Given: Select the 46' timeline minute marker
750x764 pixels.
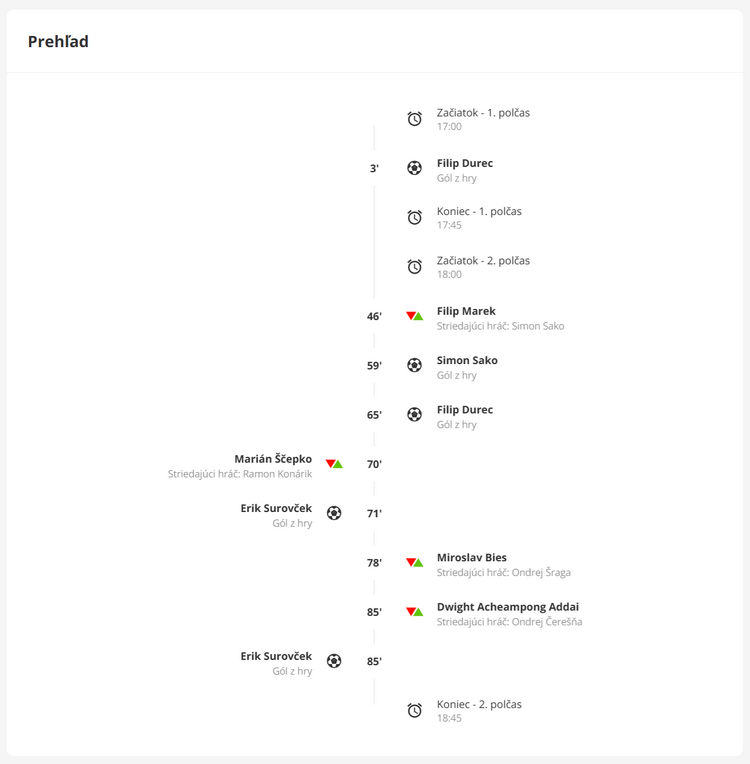Looking at the screenshot, I should click(x=374, y=317).
